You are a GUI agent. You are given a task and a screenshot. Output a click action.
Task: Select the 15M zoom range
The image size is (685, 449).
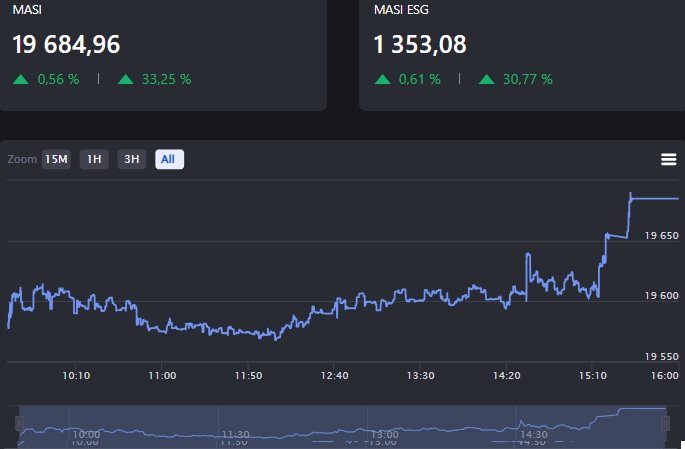(x=57, y=159)
